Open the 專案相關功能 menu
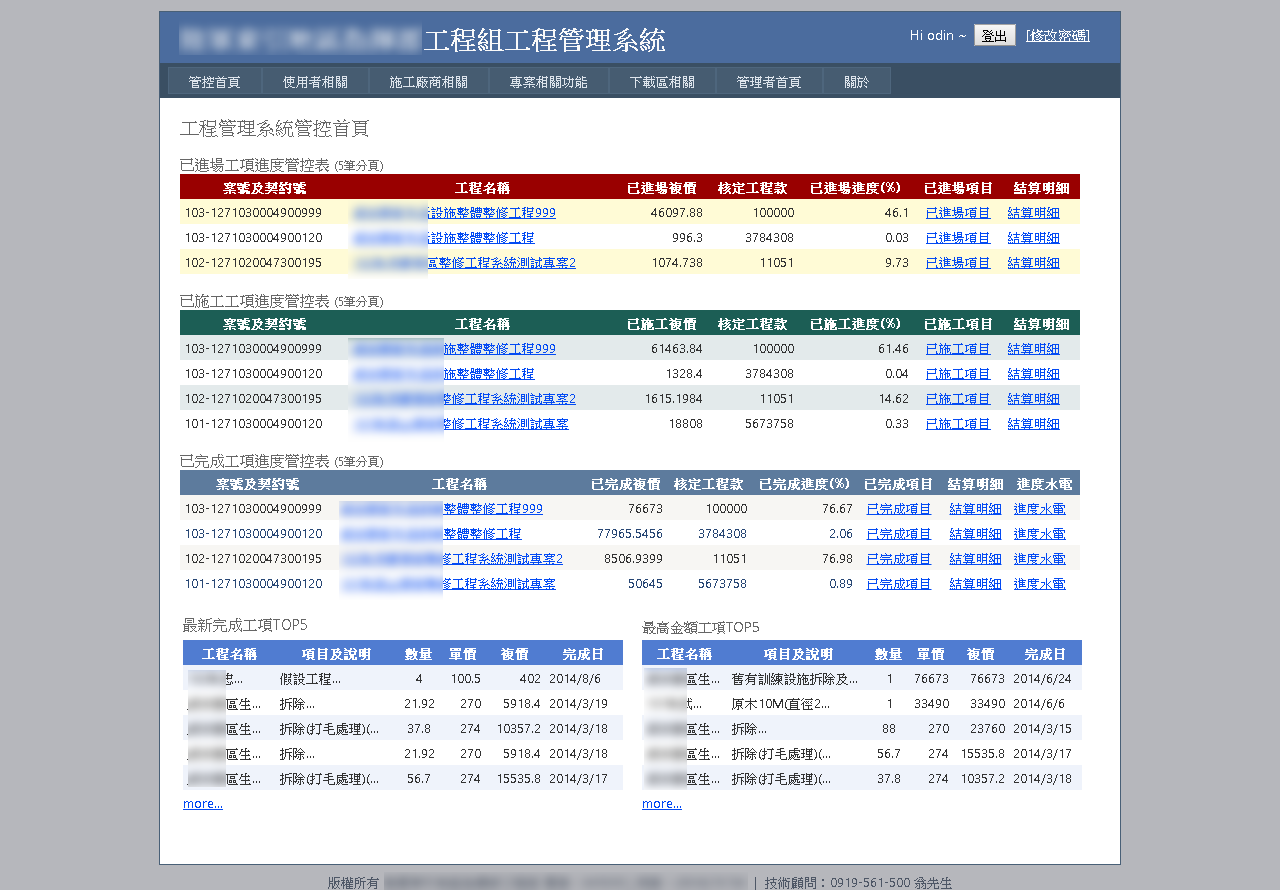Screen dimensions: 1280x890 548,82
